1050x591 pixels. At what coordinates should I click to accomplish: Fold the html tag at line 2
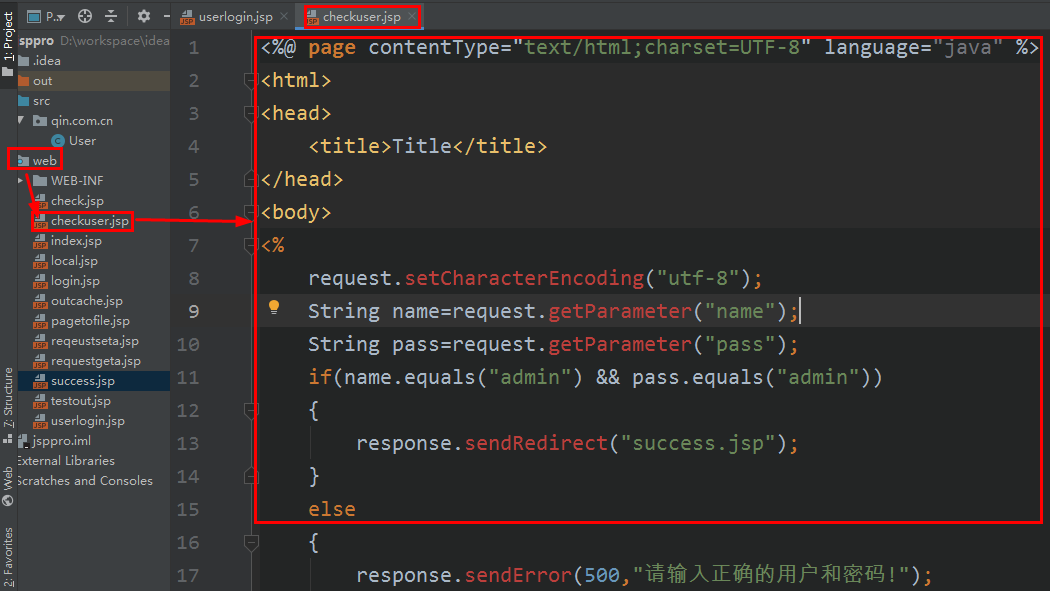251,81
